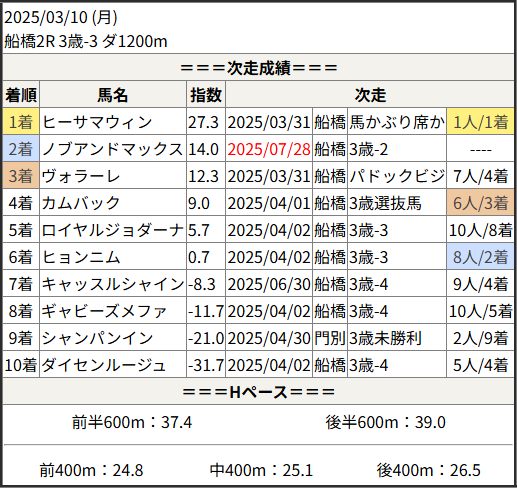Image resolution: width=517 pixels, height=488 pixels.
Task: Select the blue 8人/2着 result cell
Action: [480, 257]
